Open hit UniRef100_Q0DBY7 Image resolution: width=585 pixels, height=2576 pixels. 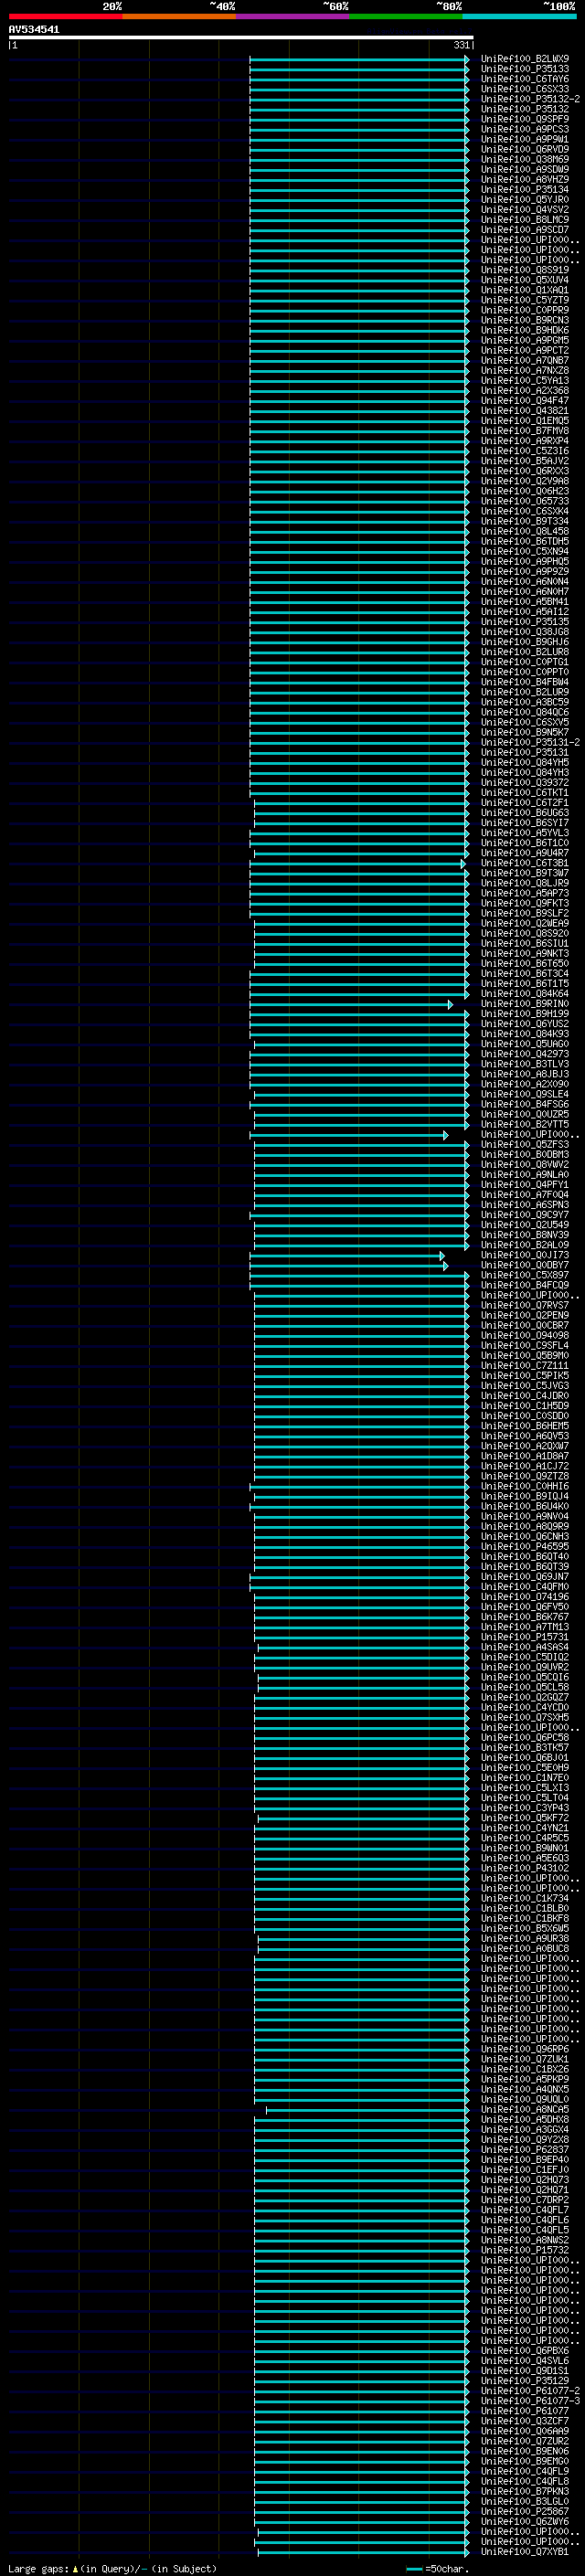coord(524,1266)
